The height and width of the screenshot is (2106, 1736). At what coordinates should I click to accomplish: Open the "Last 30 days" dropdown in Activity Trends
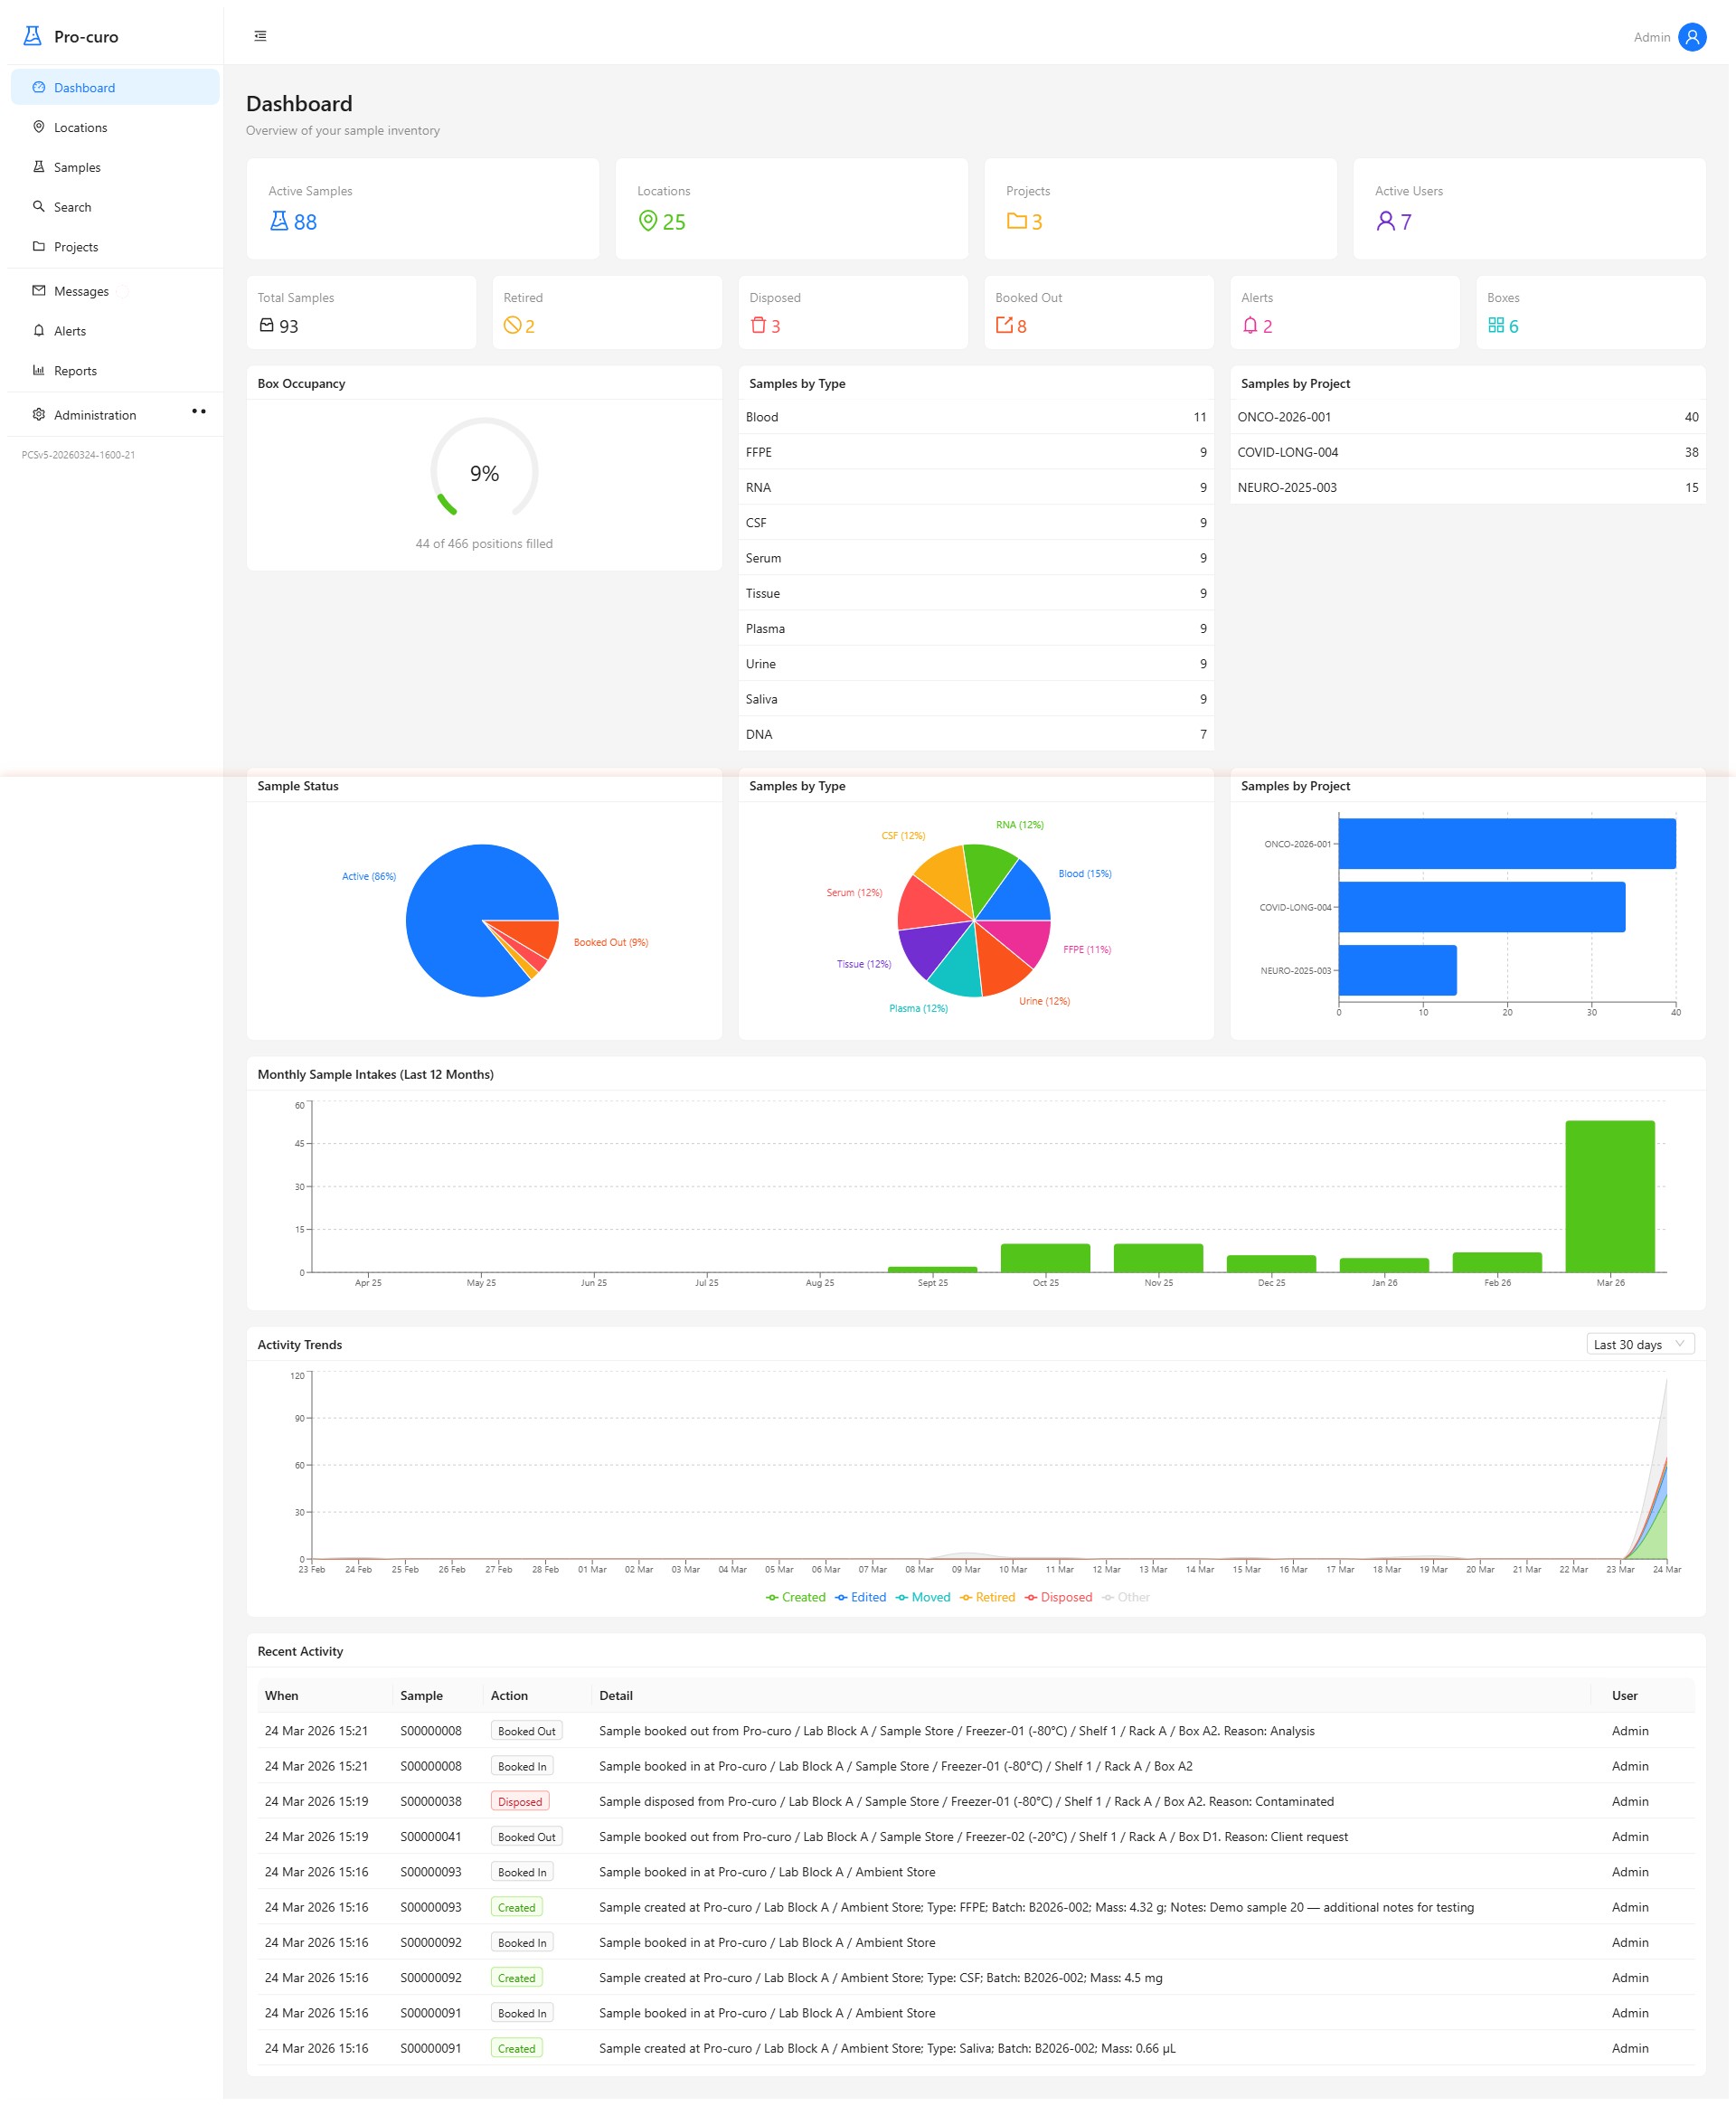tap(1638, 1344)
